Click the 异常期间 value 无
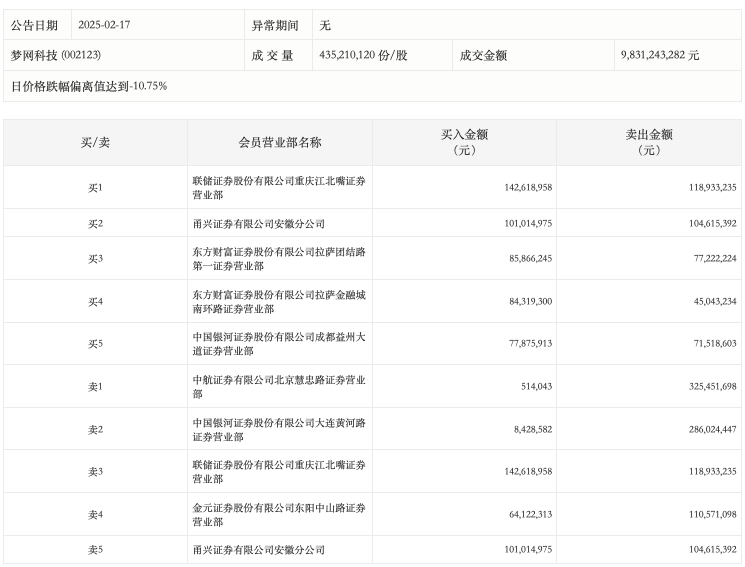 [x=325, y=24]
